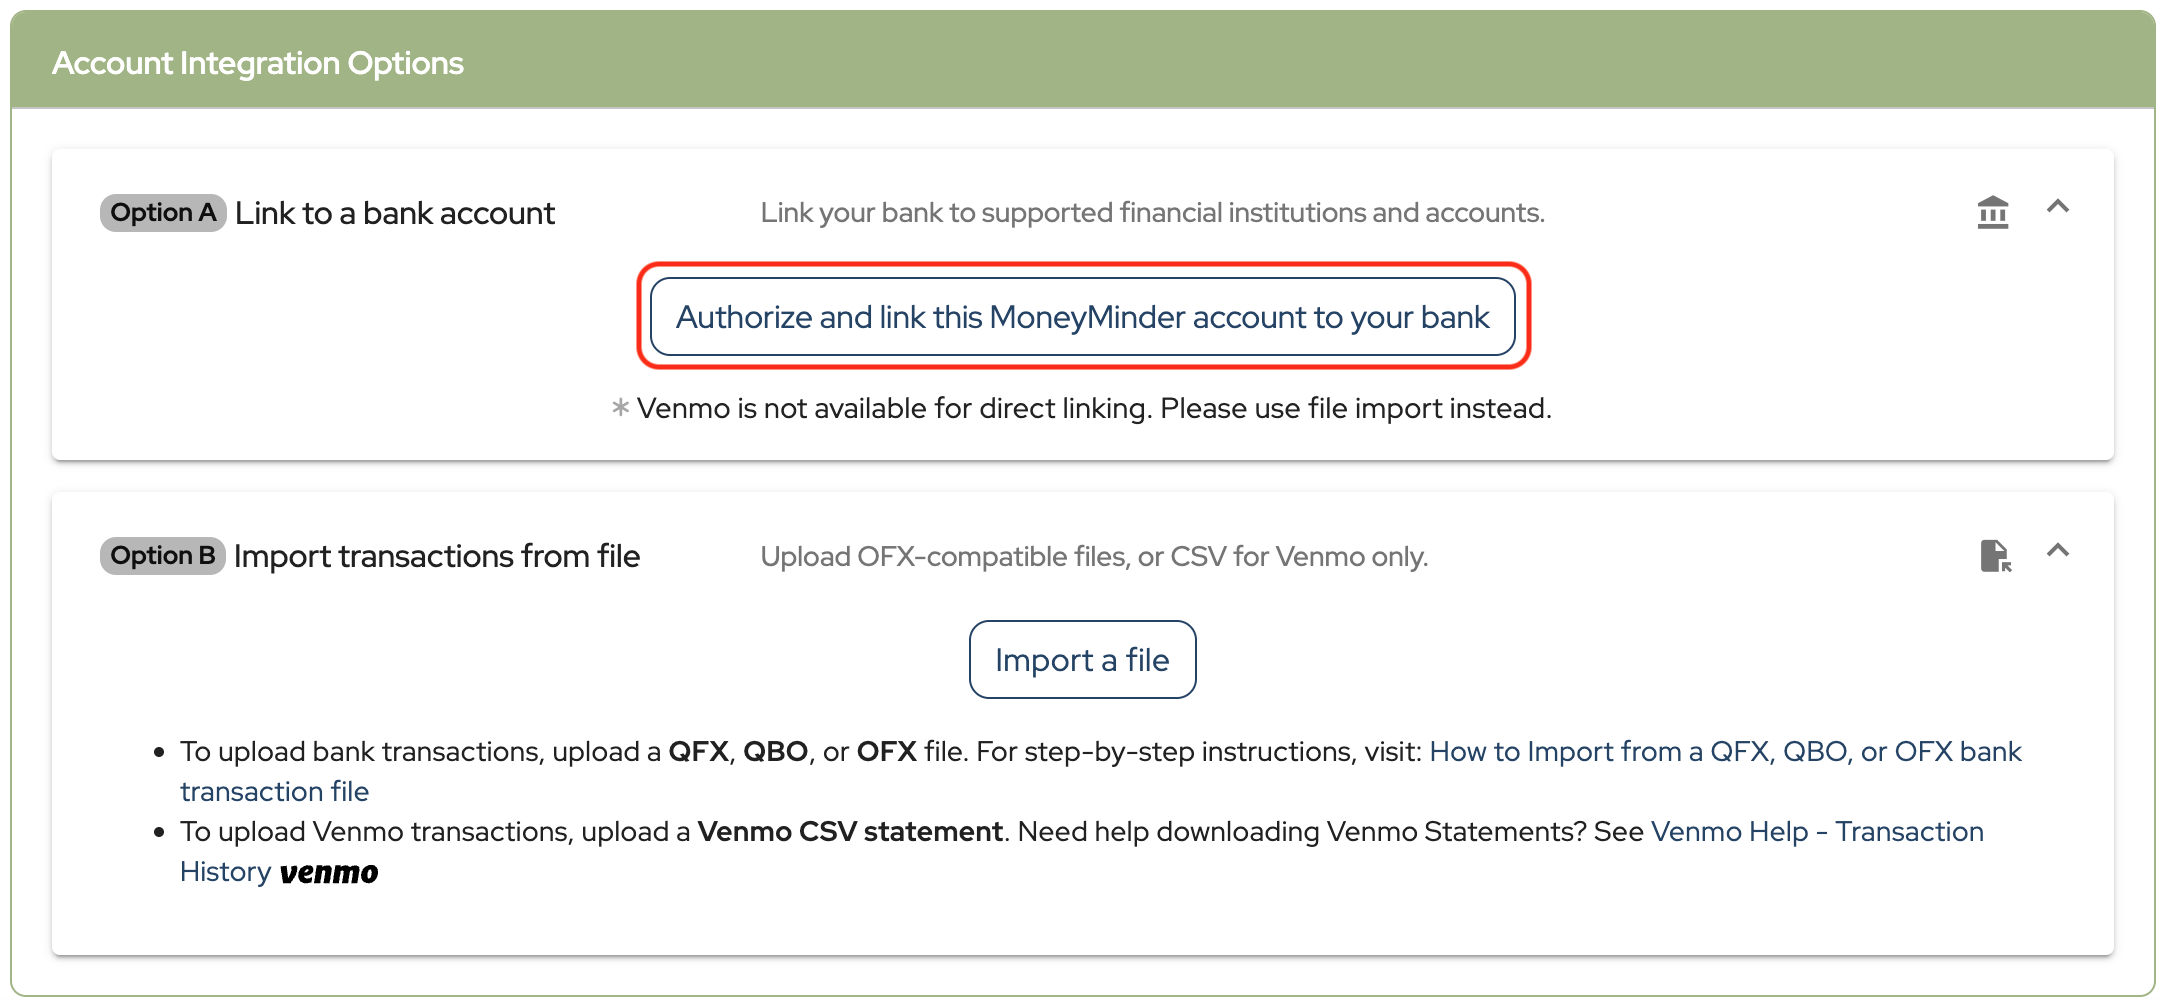Click the file import icon in Option B
The image size is (2166, 1008).
tap(1995, 556)
